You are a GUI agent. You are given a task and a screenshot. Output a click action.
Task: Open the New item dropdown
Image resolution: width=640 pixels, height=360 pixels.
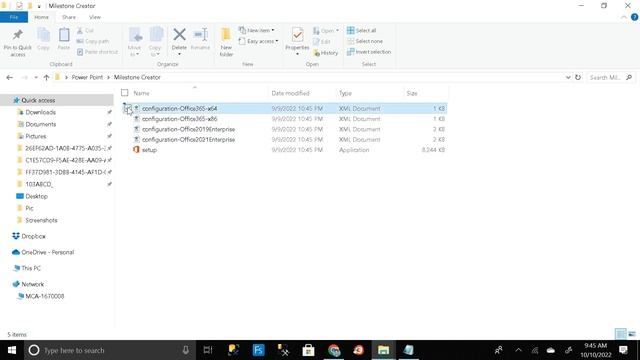pyautogui.click(x=257, y=30)
